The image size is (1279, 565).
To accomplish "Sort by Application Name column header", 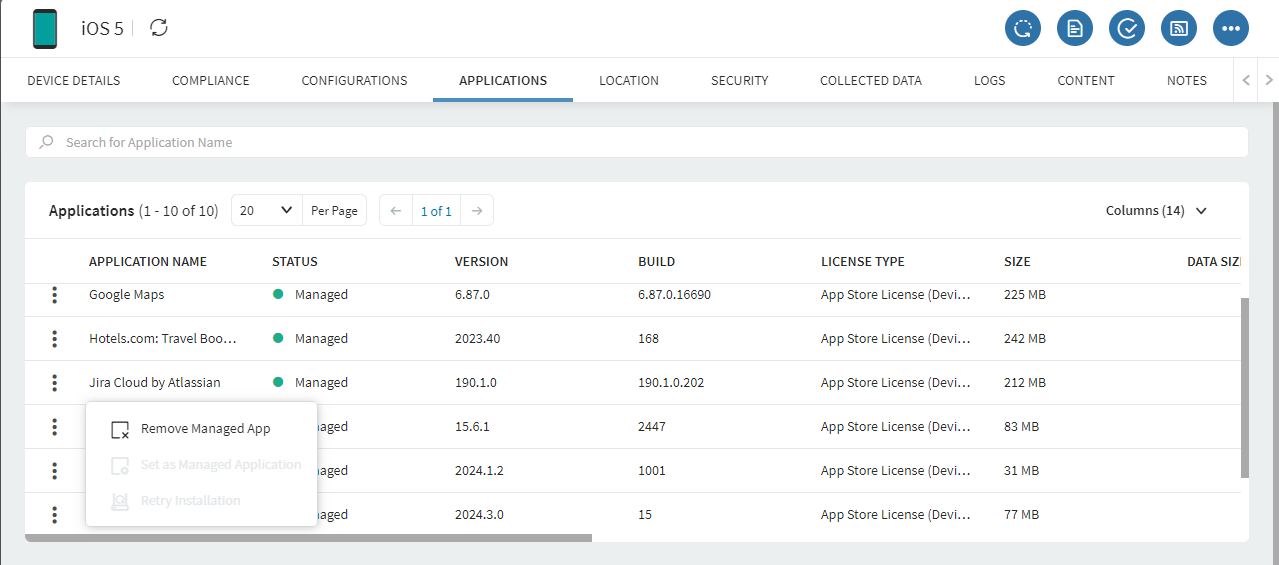I will [148, 262].
